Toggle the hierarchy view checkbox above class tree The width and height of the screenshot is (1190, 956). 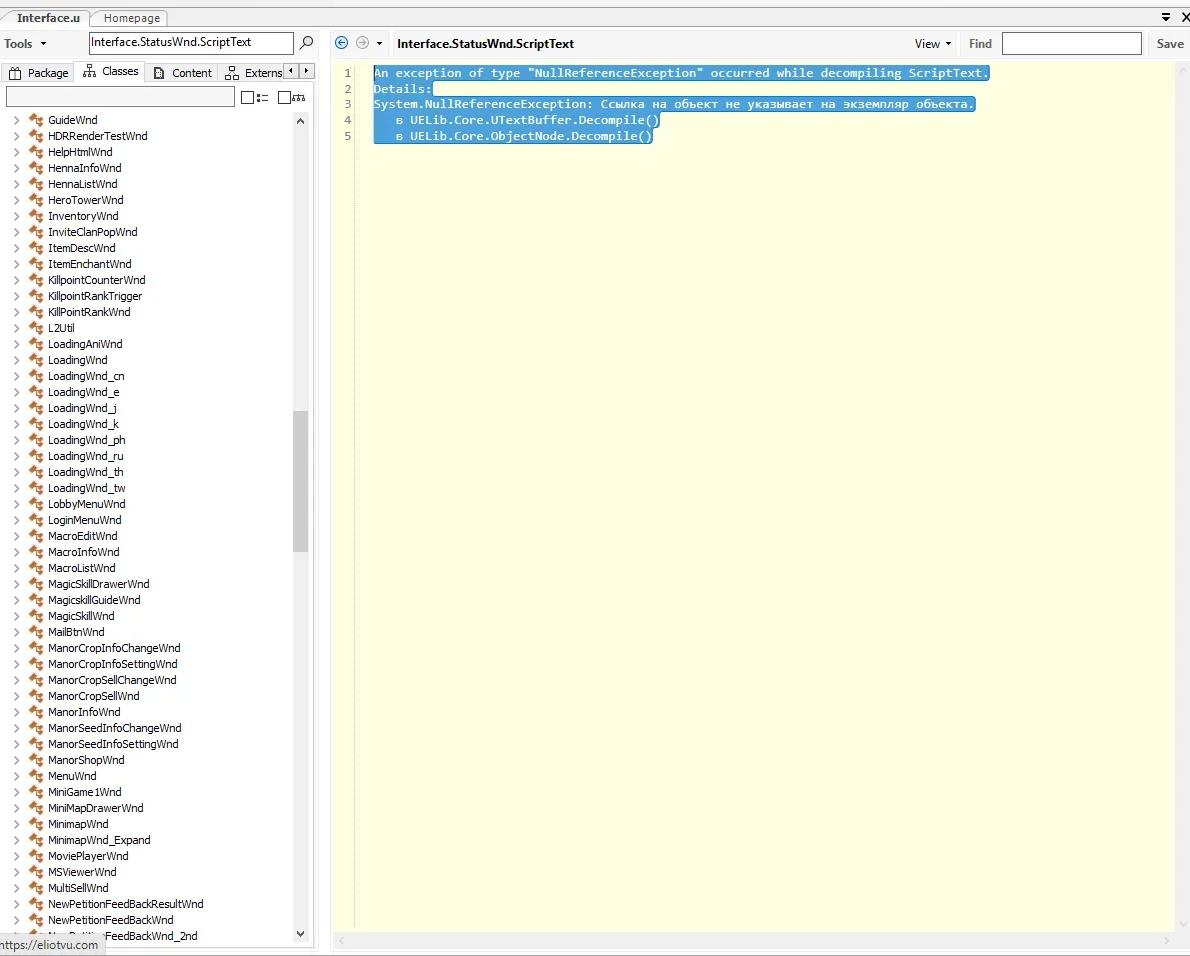click(285, 97)
